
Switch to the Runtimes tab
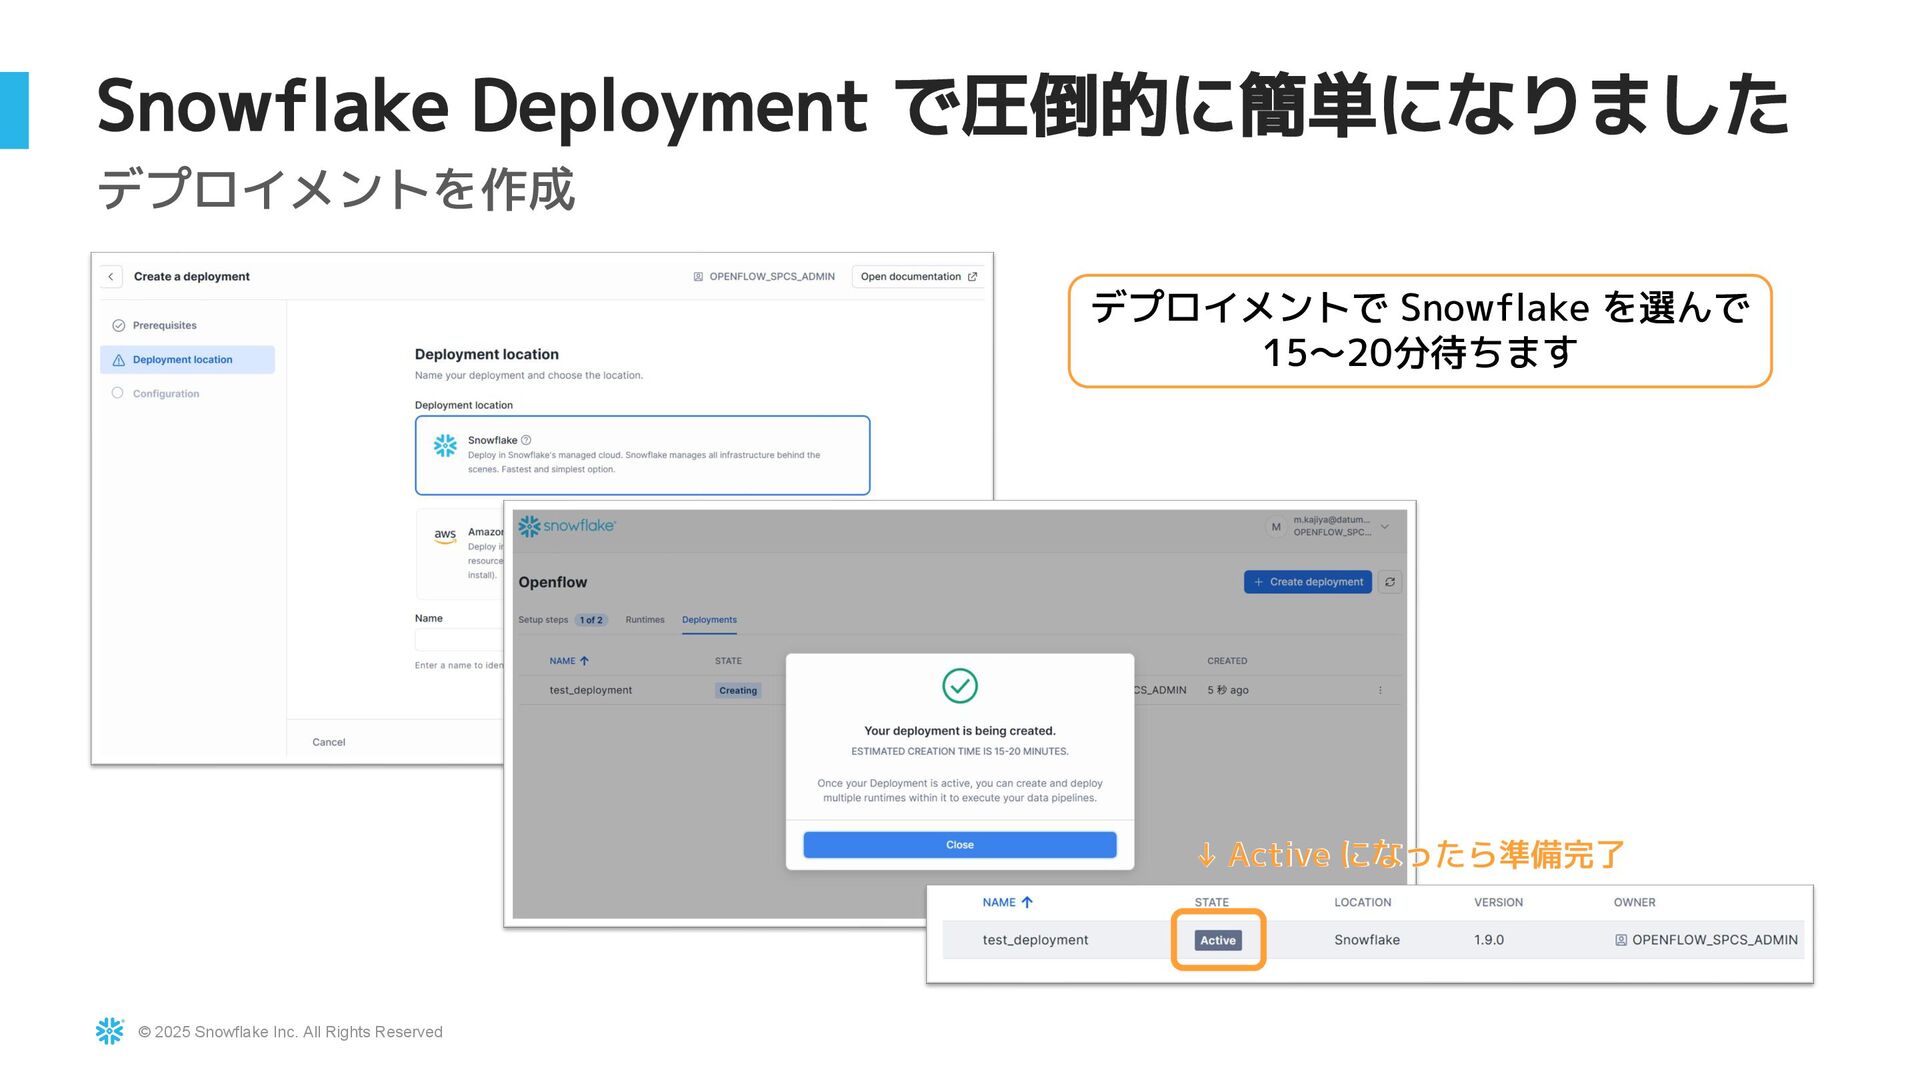[645, 620]
